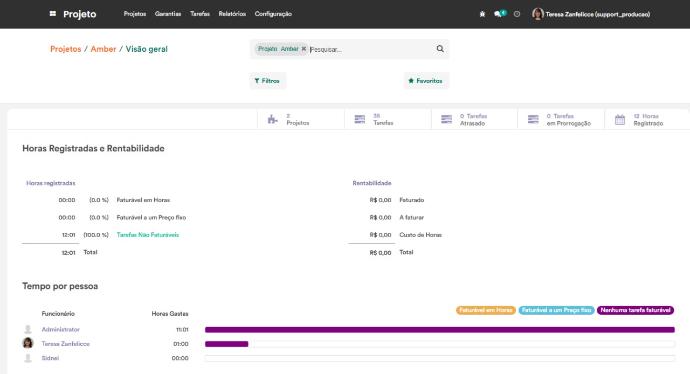This screenshot has width=690, height=374.
Task: Focus the Pesquisar search field
Action: tap(371, 49)
